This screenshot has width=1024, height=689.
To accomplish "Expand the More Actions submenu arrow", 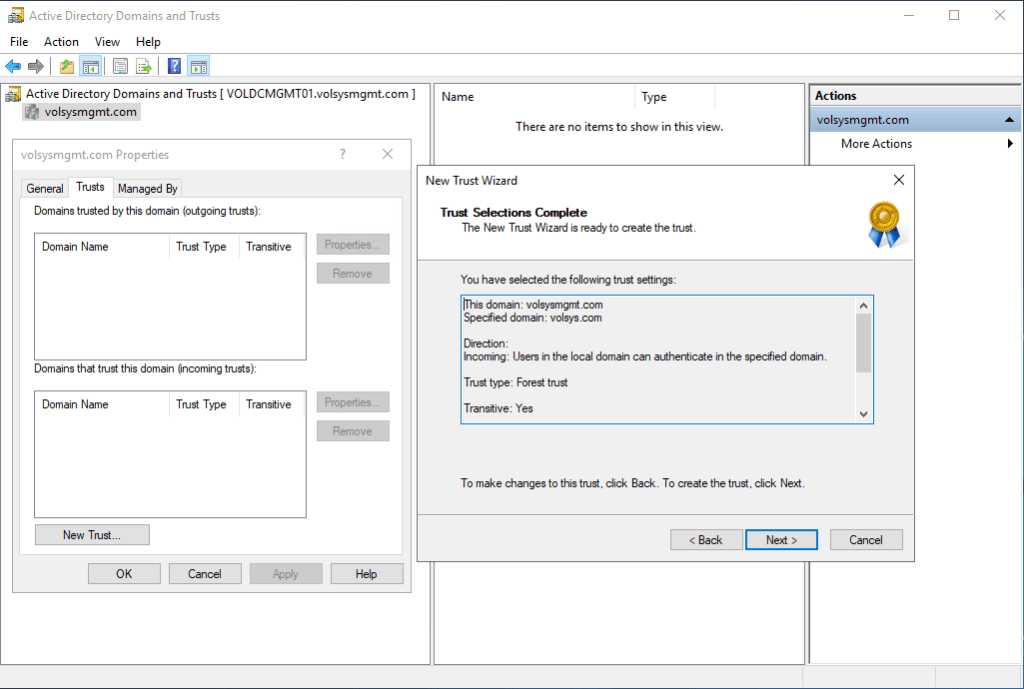I will click(1010, 144).
